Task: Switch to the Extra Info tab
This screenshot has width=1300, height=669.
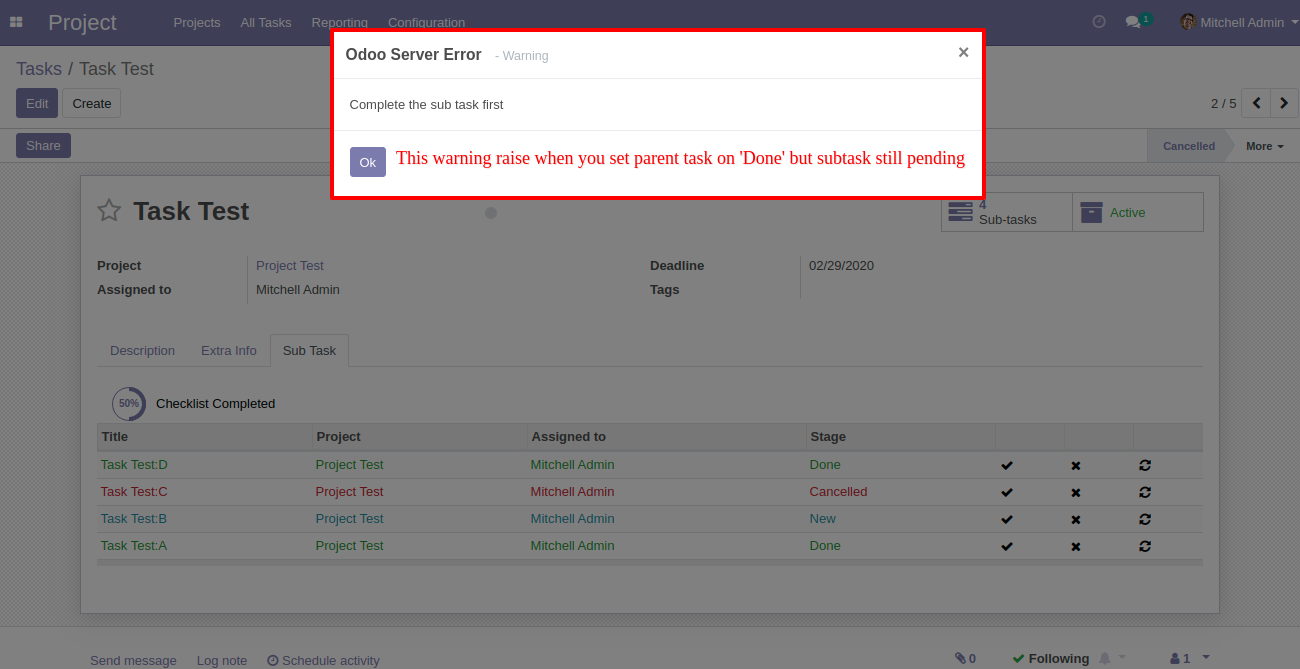Action: point(229,350)
